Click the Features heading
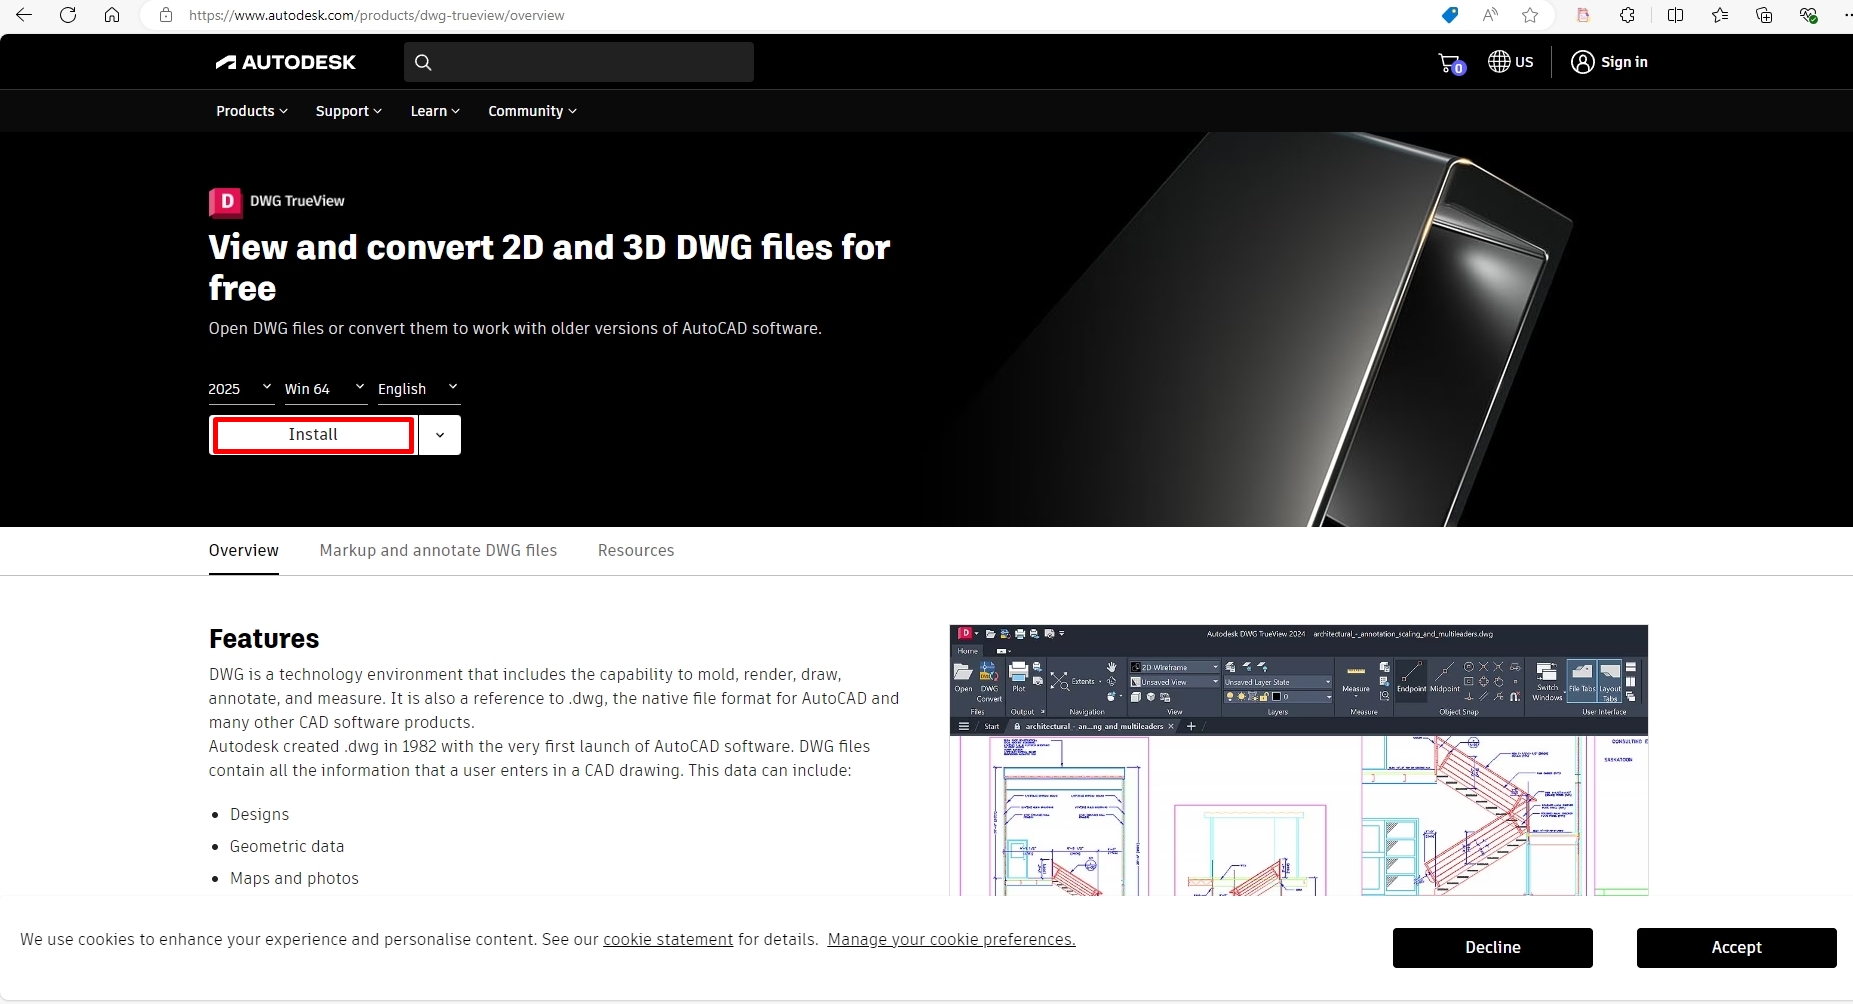The height and width of the screenshot is (1004, 1853). pyautogui.click(x=264, y=639)
